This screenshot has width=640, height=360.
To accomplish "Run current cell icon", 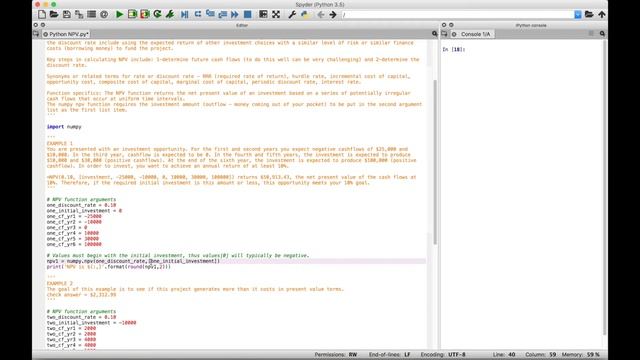I will [x=132, y=14].
